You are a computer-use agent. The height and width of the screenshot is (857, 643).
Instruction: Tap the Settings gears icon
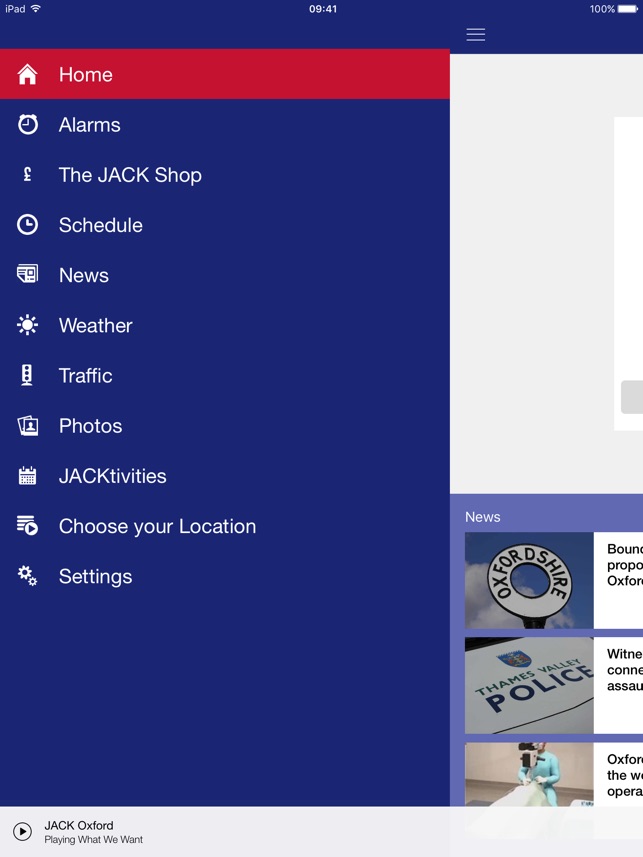tap(27, 576)
